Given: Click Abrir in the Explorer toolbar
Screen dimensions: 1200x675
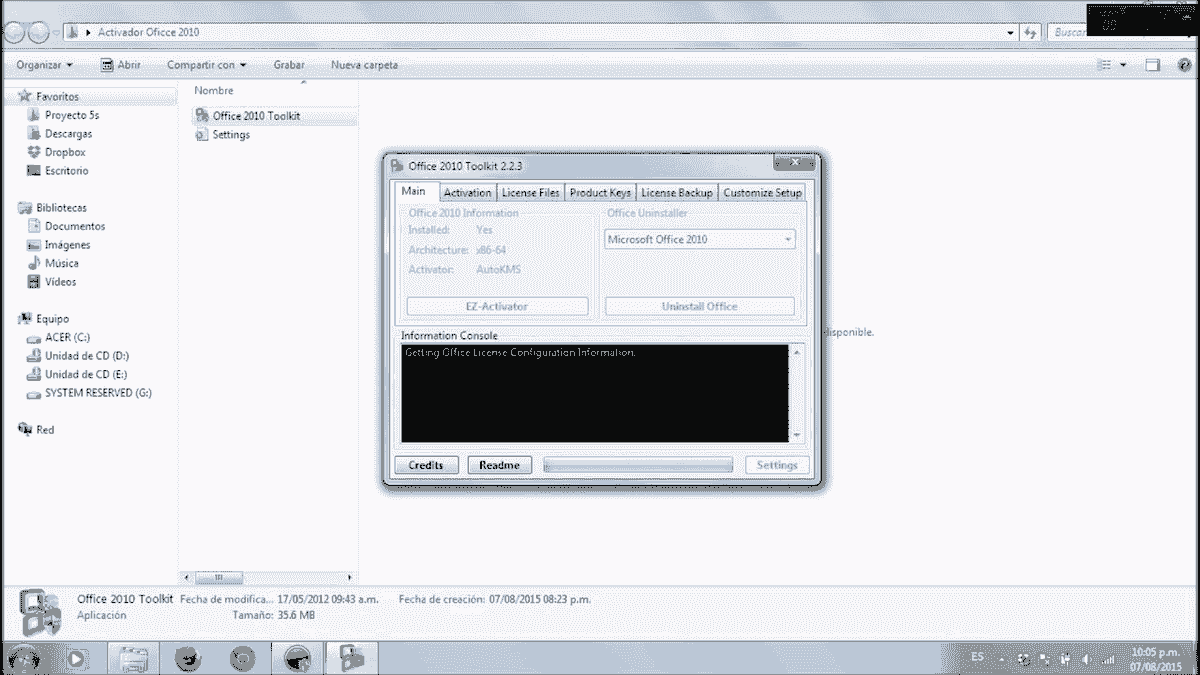Looking at the screenshot, I should click(121, 65).
